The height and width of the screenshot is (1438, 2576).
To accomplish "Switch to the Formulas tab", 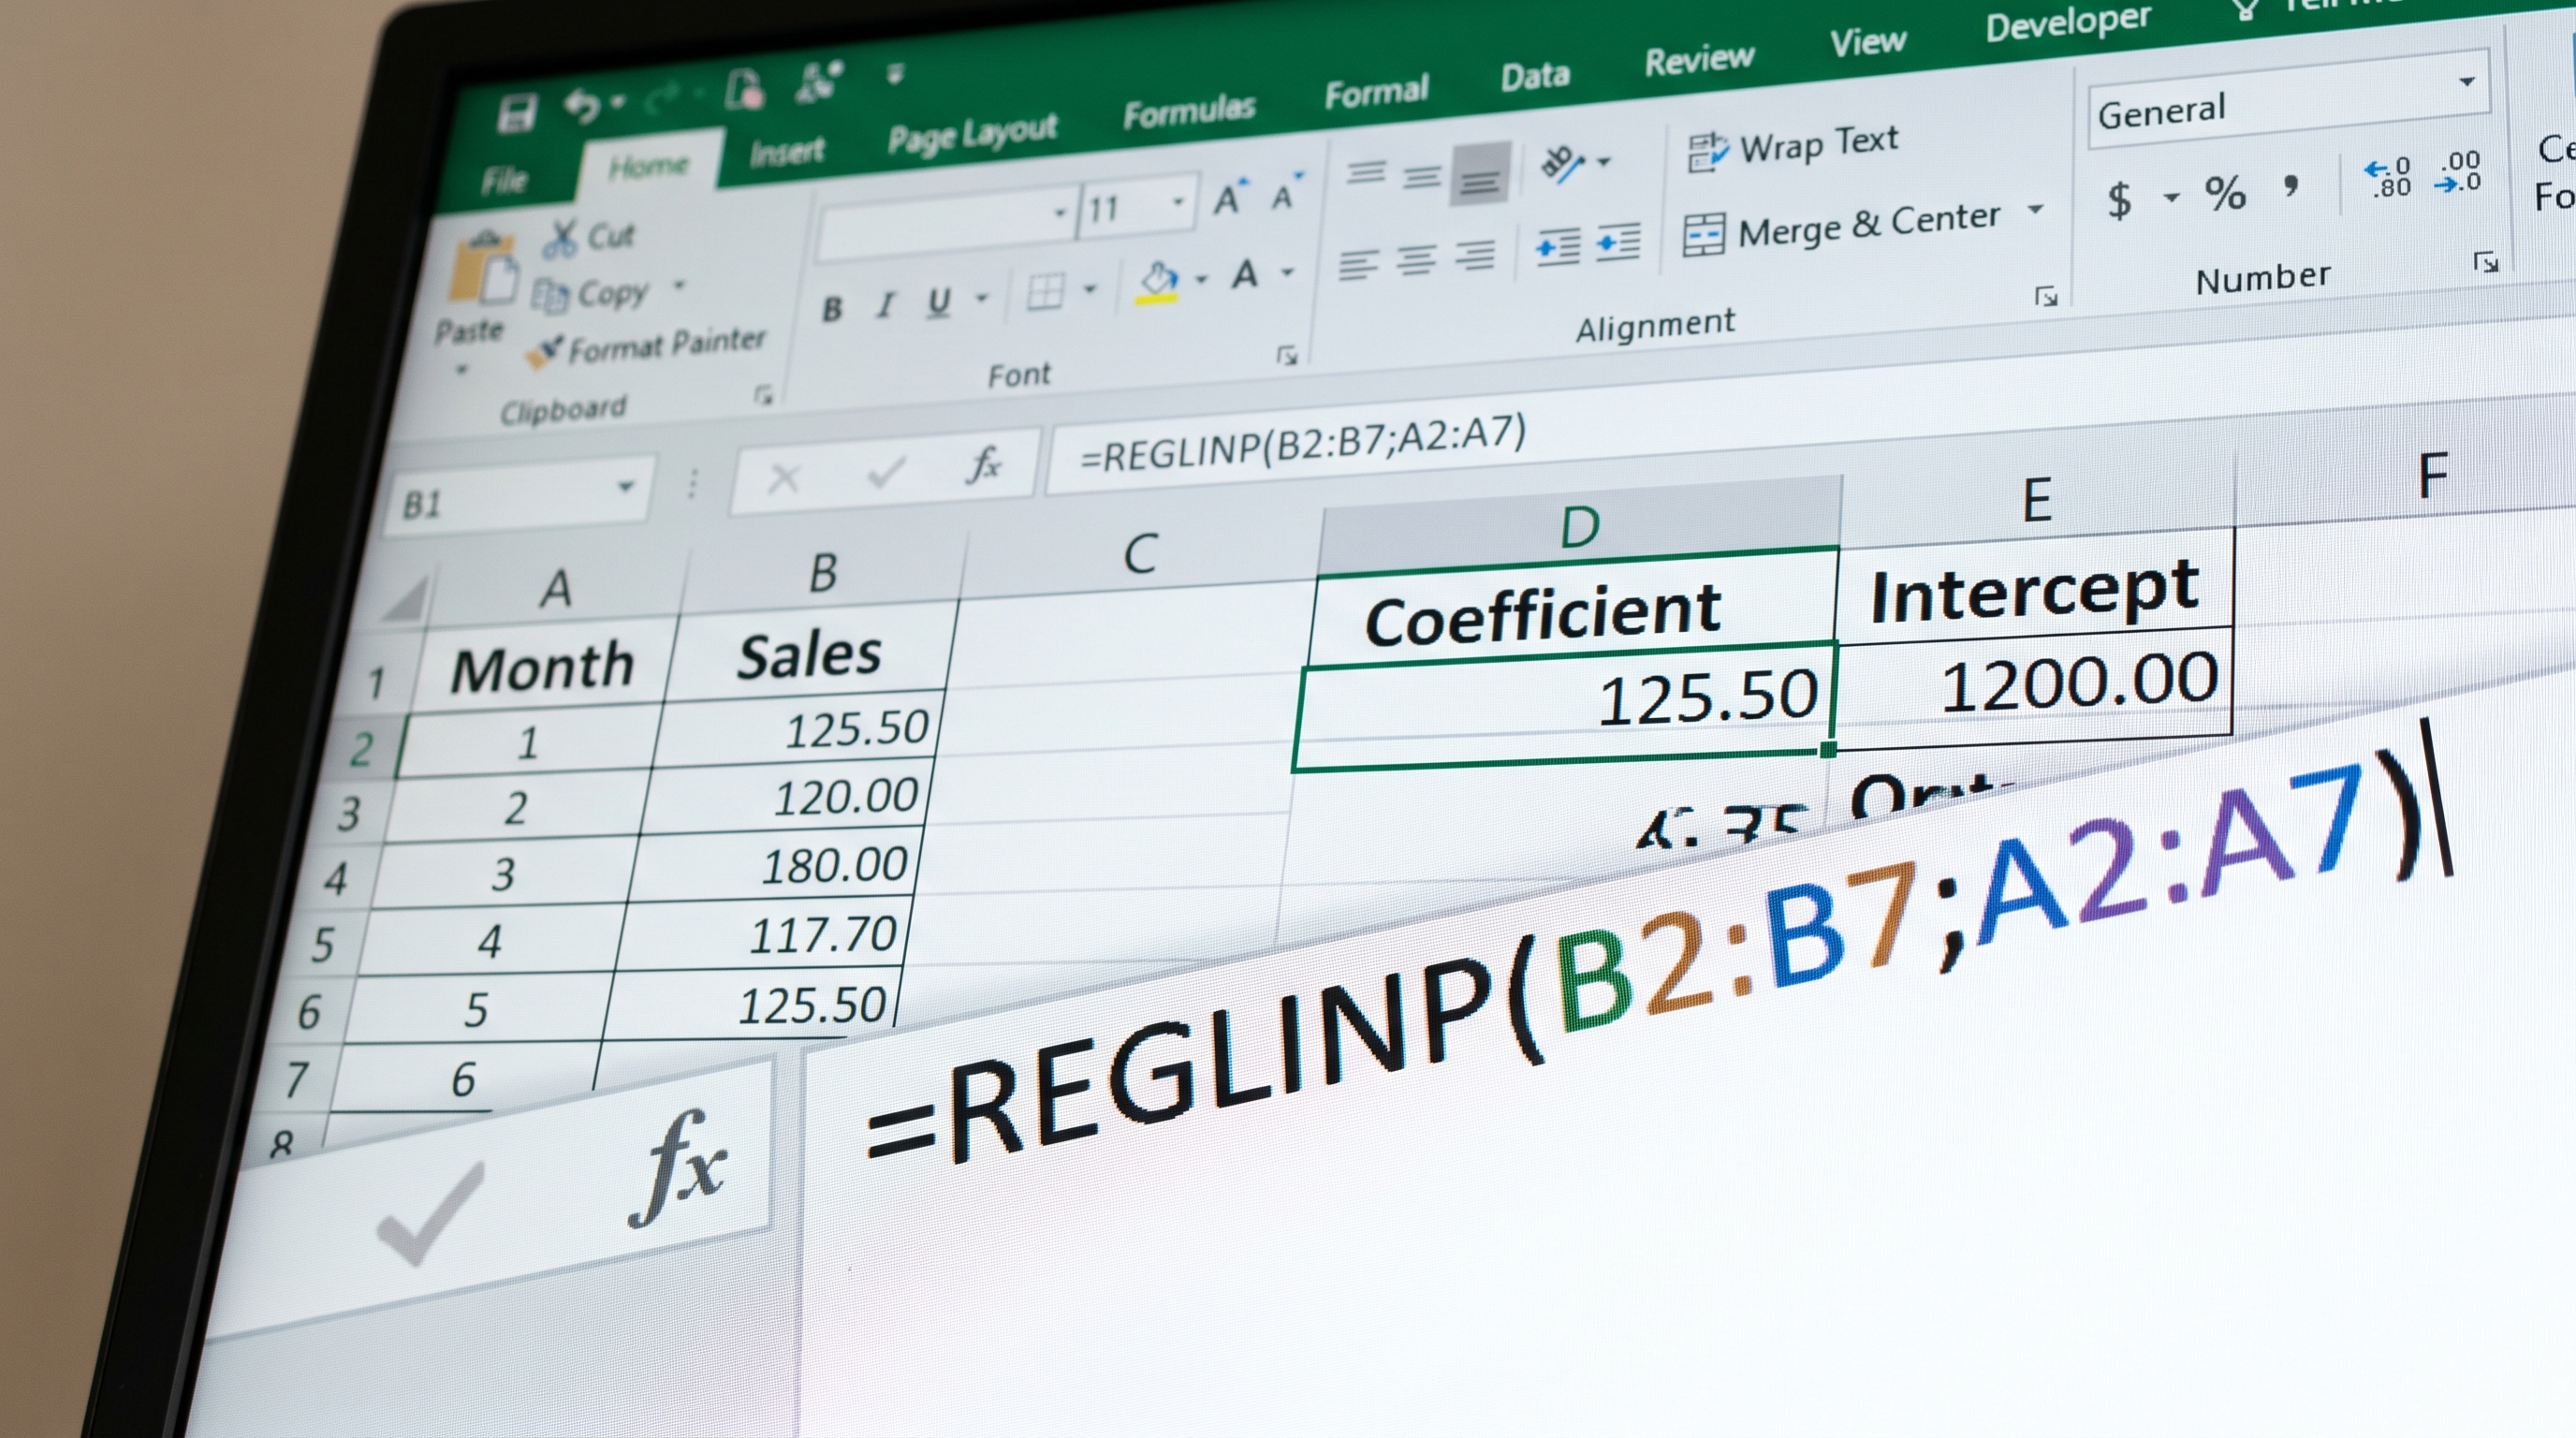I will pyautogui.click(x=1188, y=111).
